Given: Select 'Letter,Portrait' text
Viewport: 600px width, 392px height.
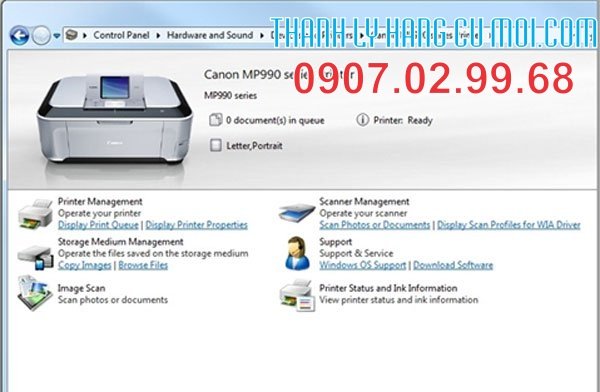Looking at the screenshot, I should [254, 146].
